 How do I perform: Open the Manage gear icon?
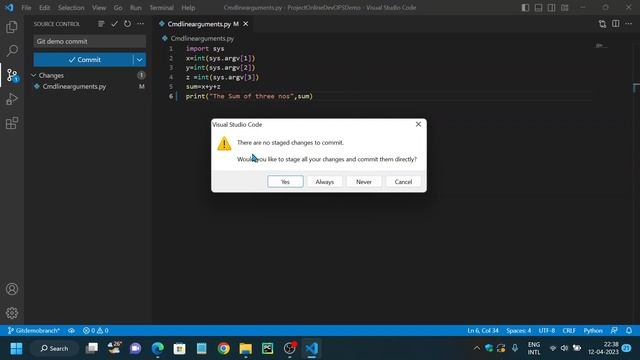pyautogui.click(x=12, y=313)
